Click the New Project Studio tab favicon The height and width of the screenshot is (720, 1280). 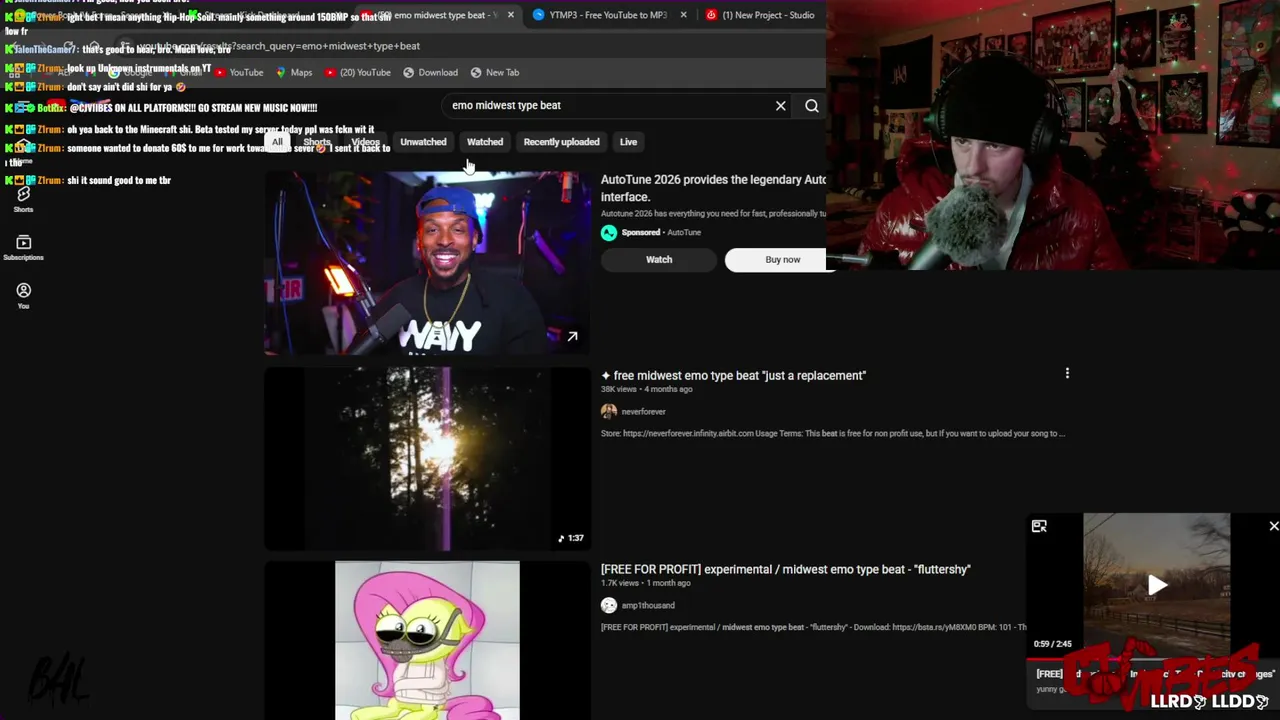[x=711, y=15]
